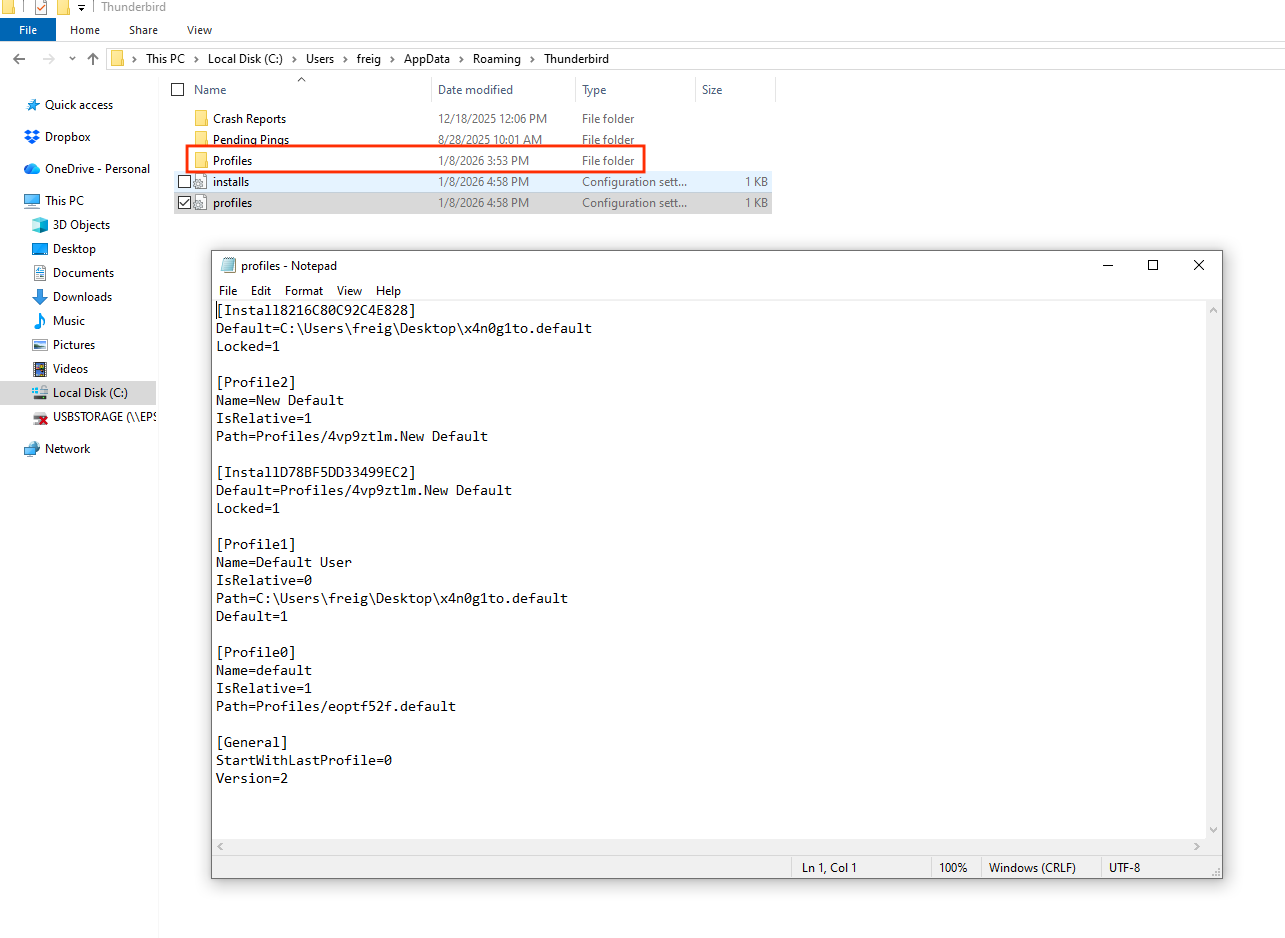Screen dimensions: 1285x938
Task: Open the Help menu in Notepad
Action: coord(388,291)
